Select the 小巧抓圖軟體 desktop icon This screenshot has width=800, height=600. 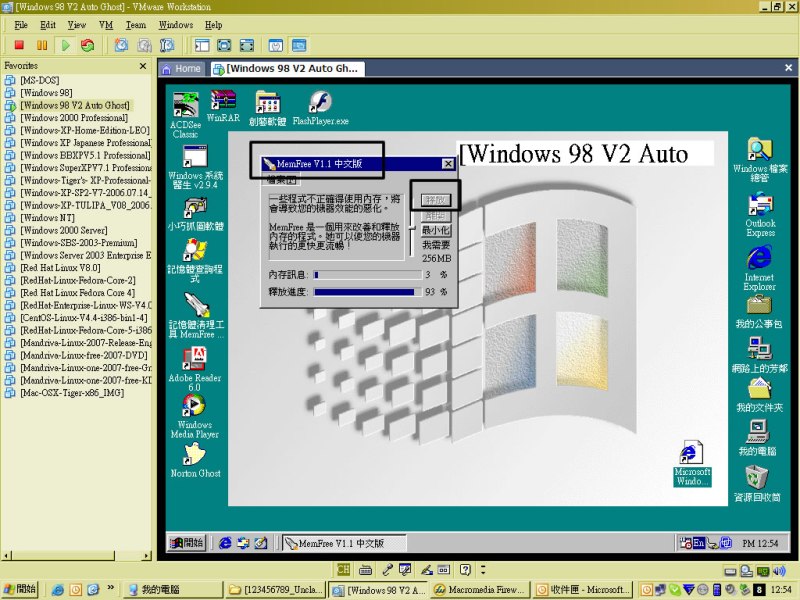(195, 213)
